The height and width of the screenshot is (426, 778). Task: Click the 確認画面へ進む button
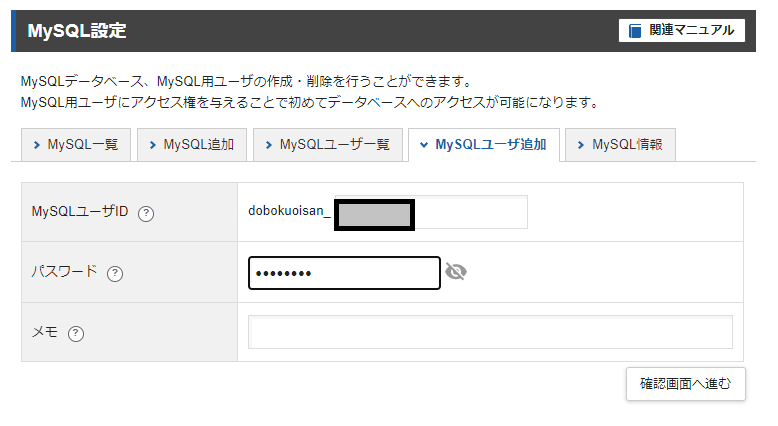(686, 384)
